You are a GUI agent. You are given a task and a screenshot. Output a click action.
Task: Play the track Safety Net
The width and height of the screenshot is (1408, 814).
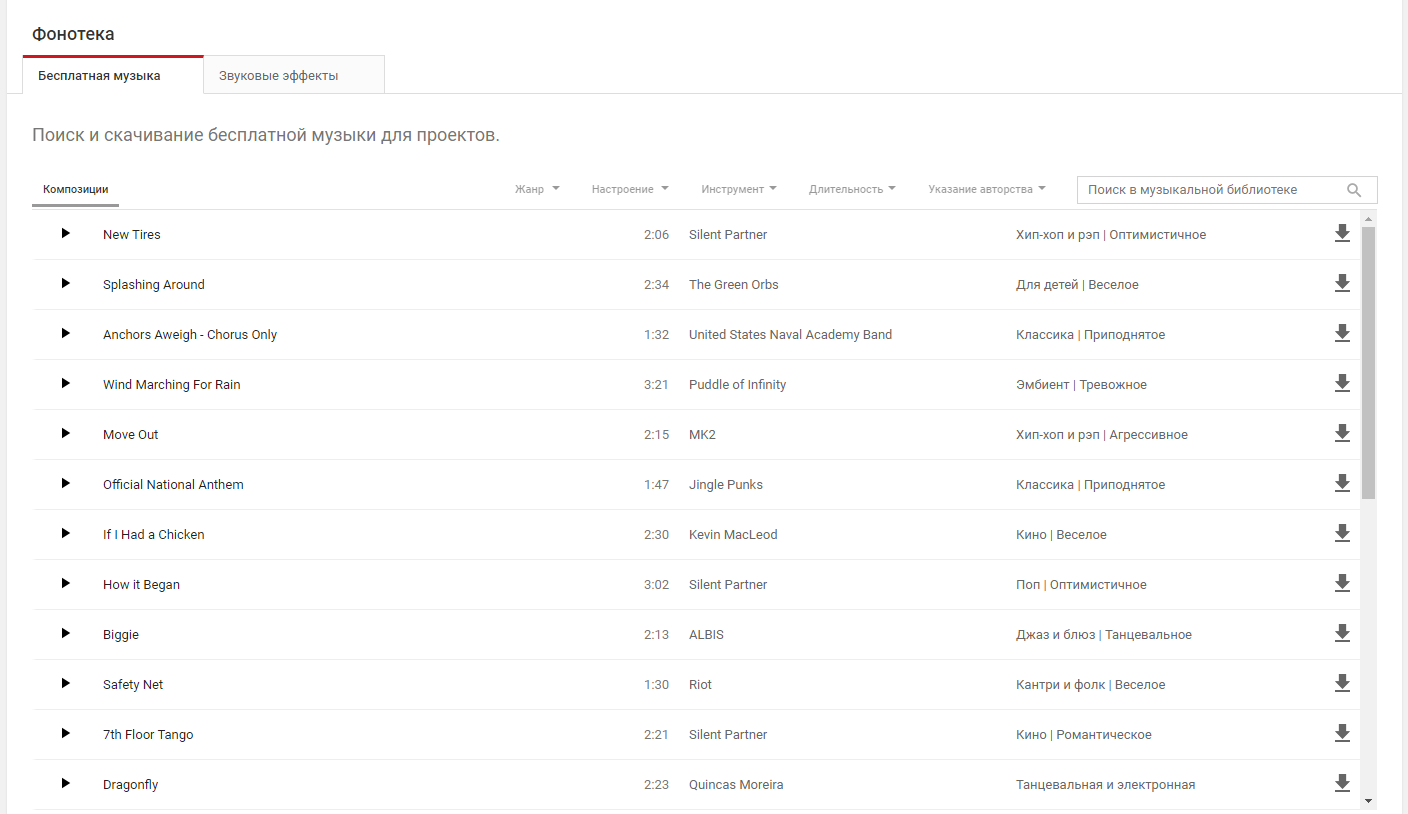pos(66,683)
